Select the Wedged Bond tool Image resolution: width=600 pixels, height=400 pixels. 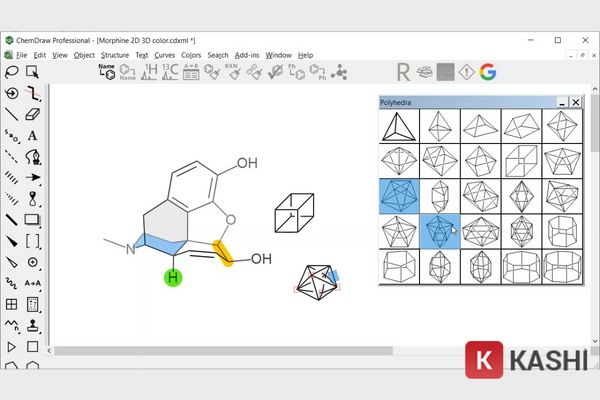[x=11, y=241]
